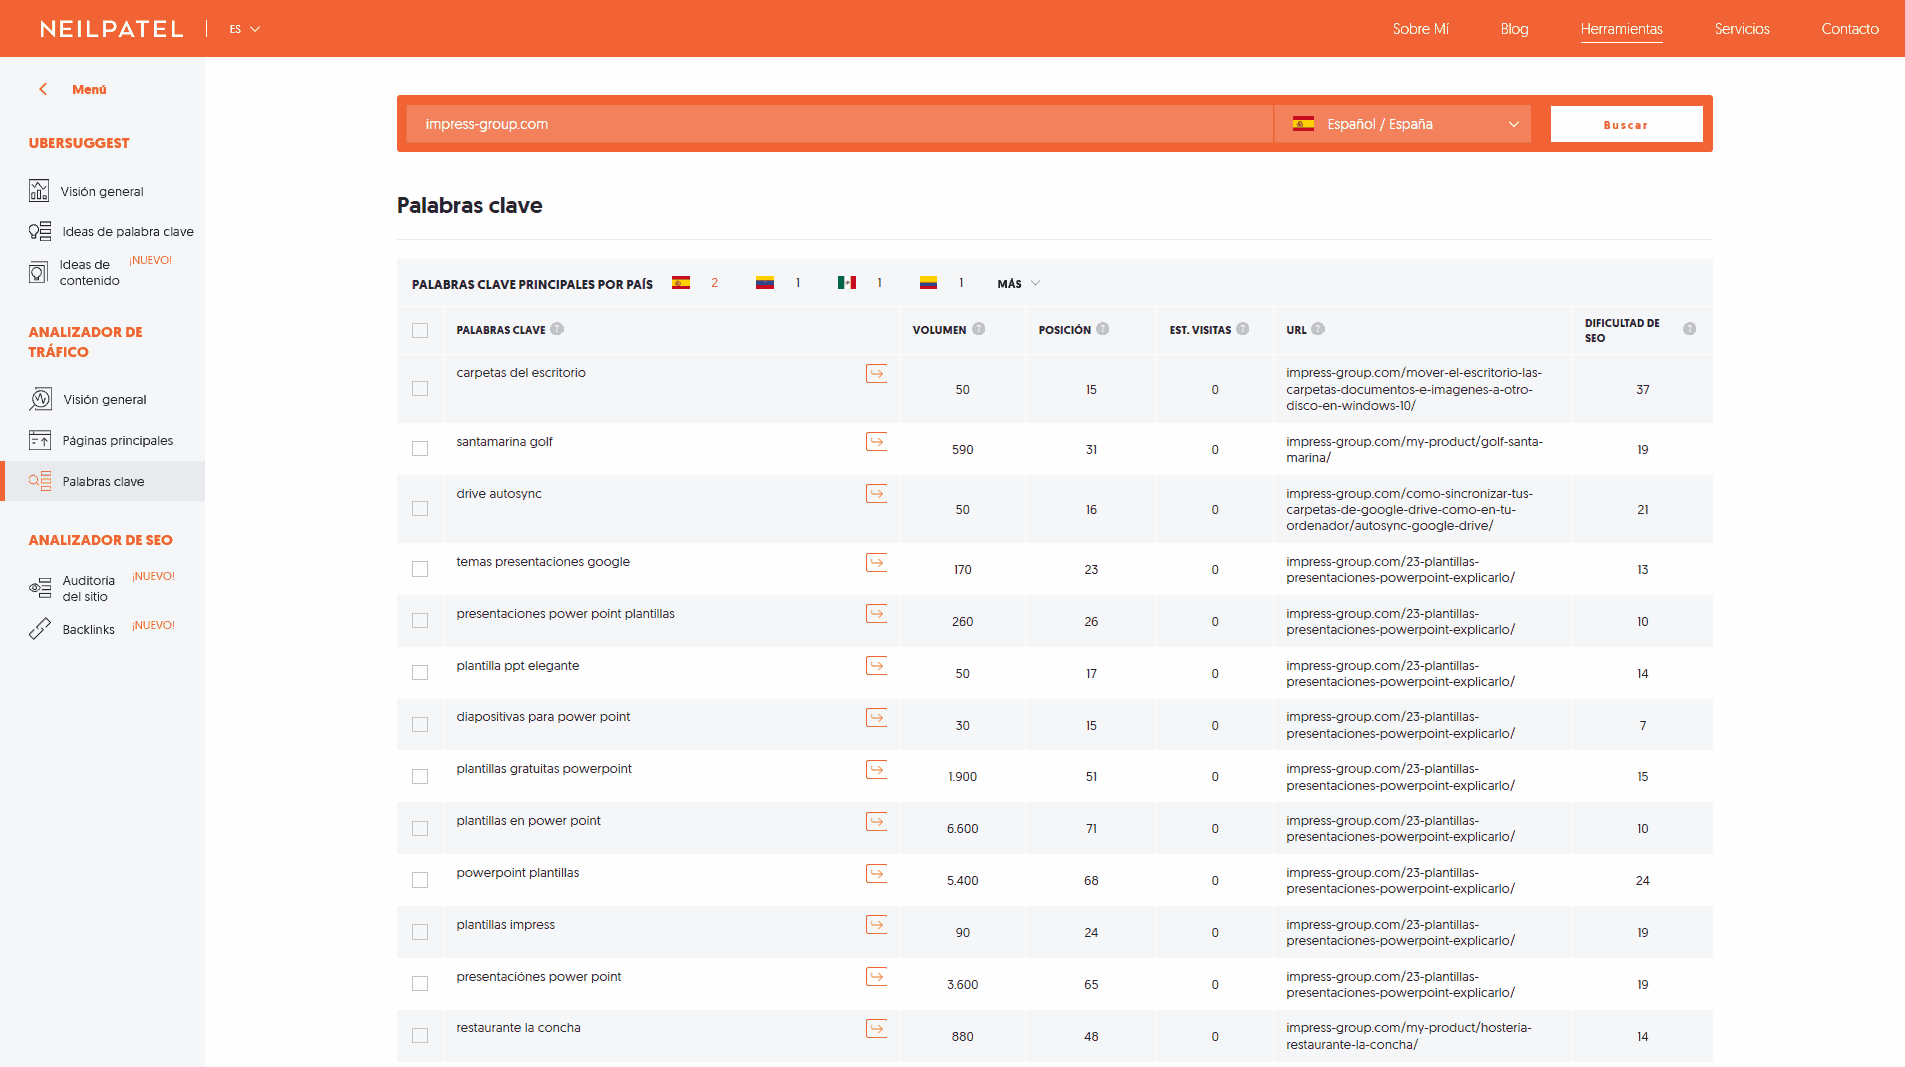
Task: Select Palabras clave in the sidebar
Action: [x=102, y=481]
